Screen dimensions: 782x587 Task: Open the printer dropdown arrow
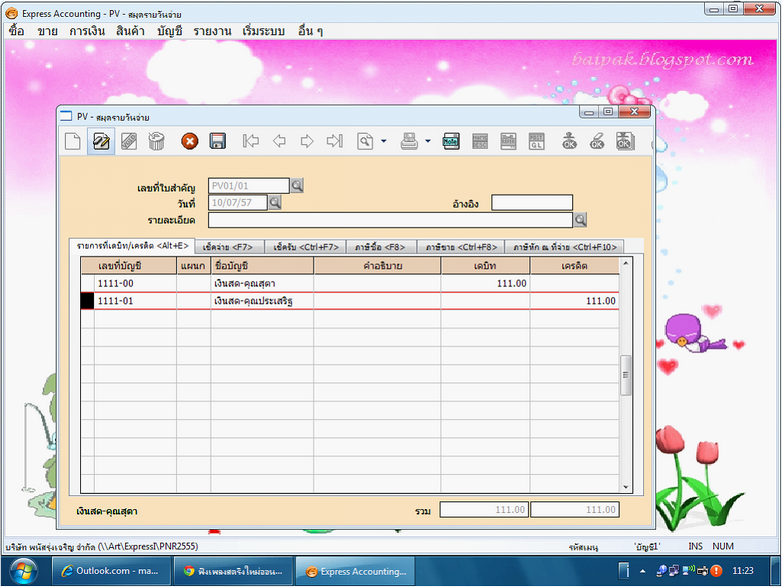point(427,142)
